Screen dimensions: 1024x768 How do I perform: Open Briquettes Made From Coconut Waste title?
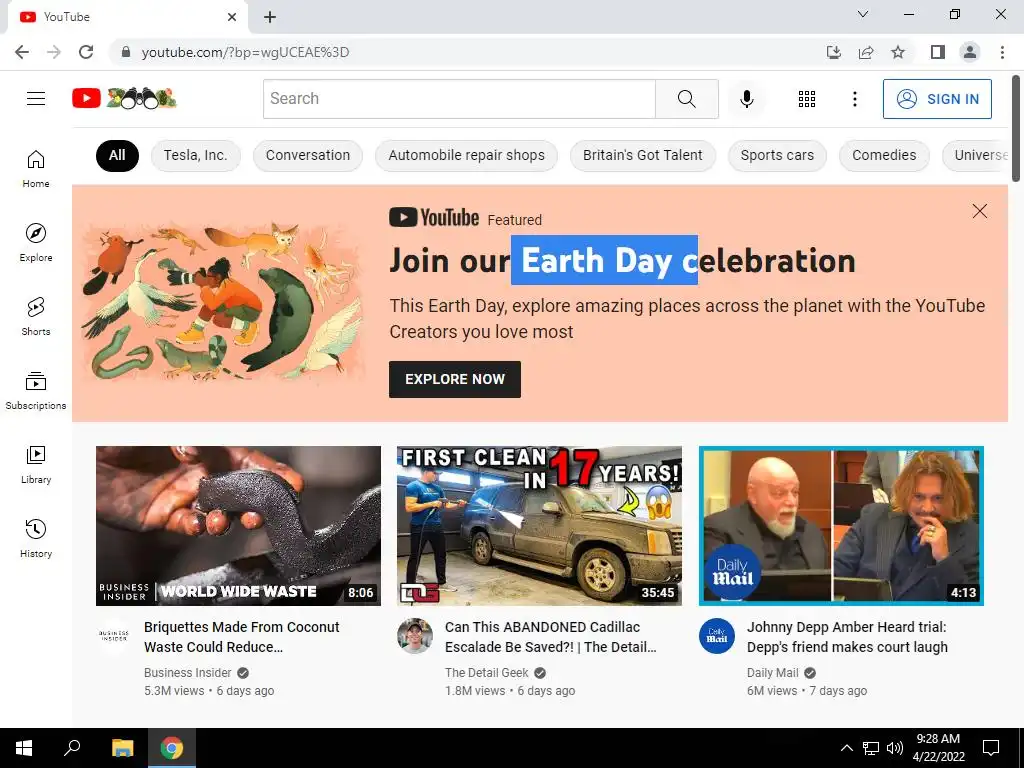pyautogui.click(x=242, y=637)
